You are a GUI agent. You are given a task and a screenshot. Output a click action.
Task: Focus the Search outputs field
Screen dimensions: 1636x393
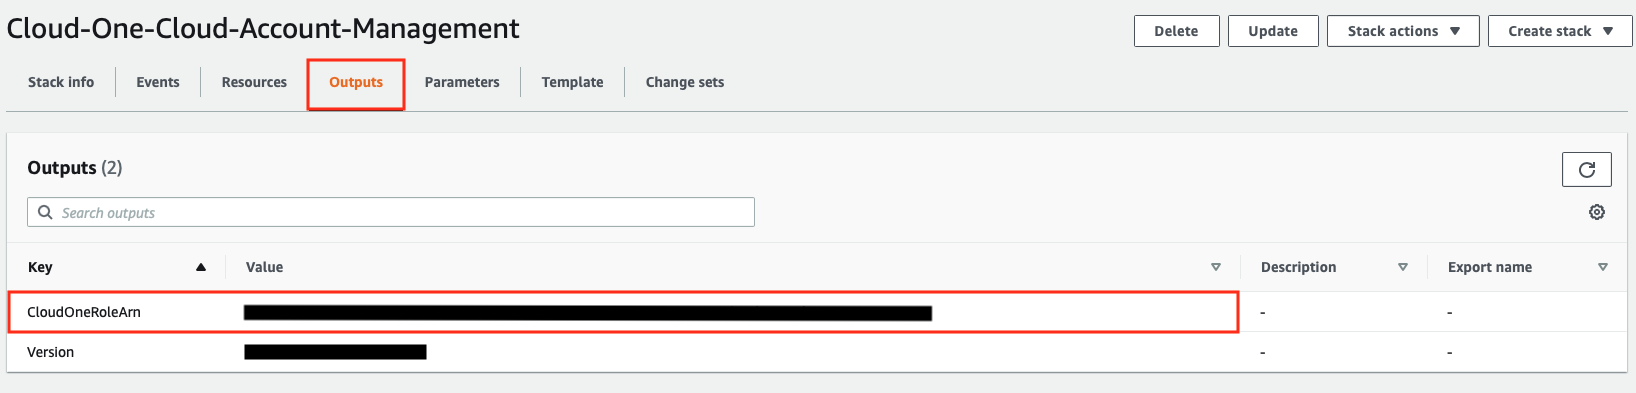tap(391, 212)
